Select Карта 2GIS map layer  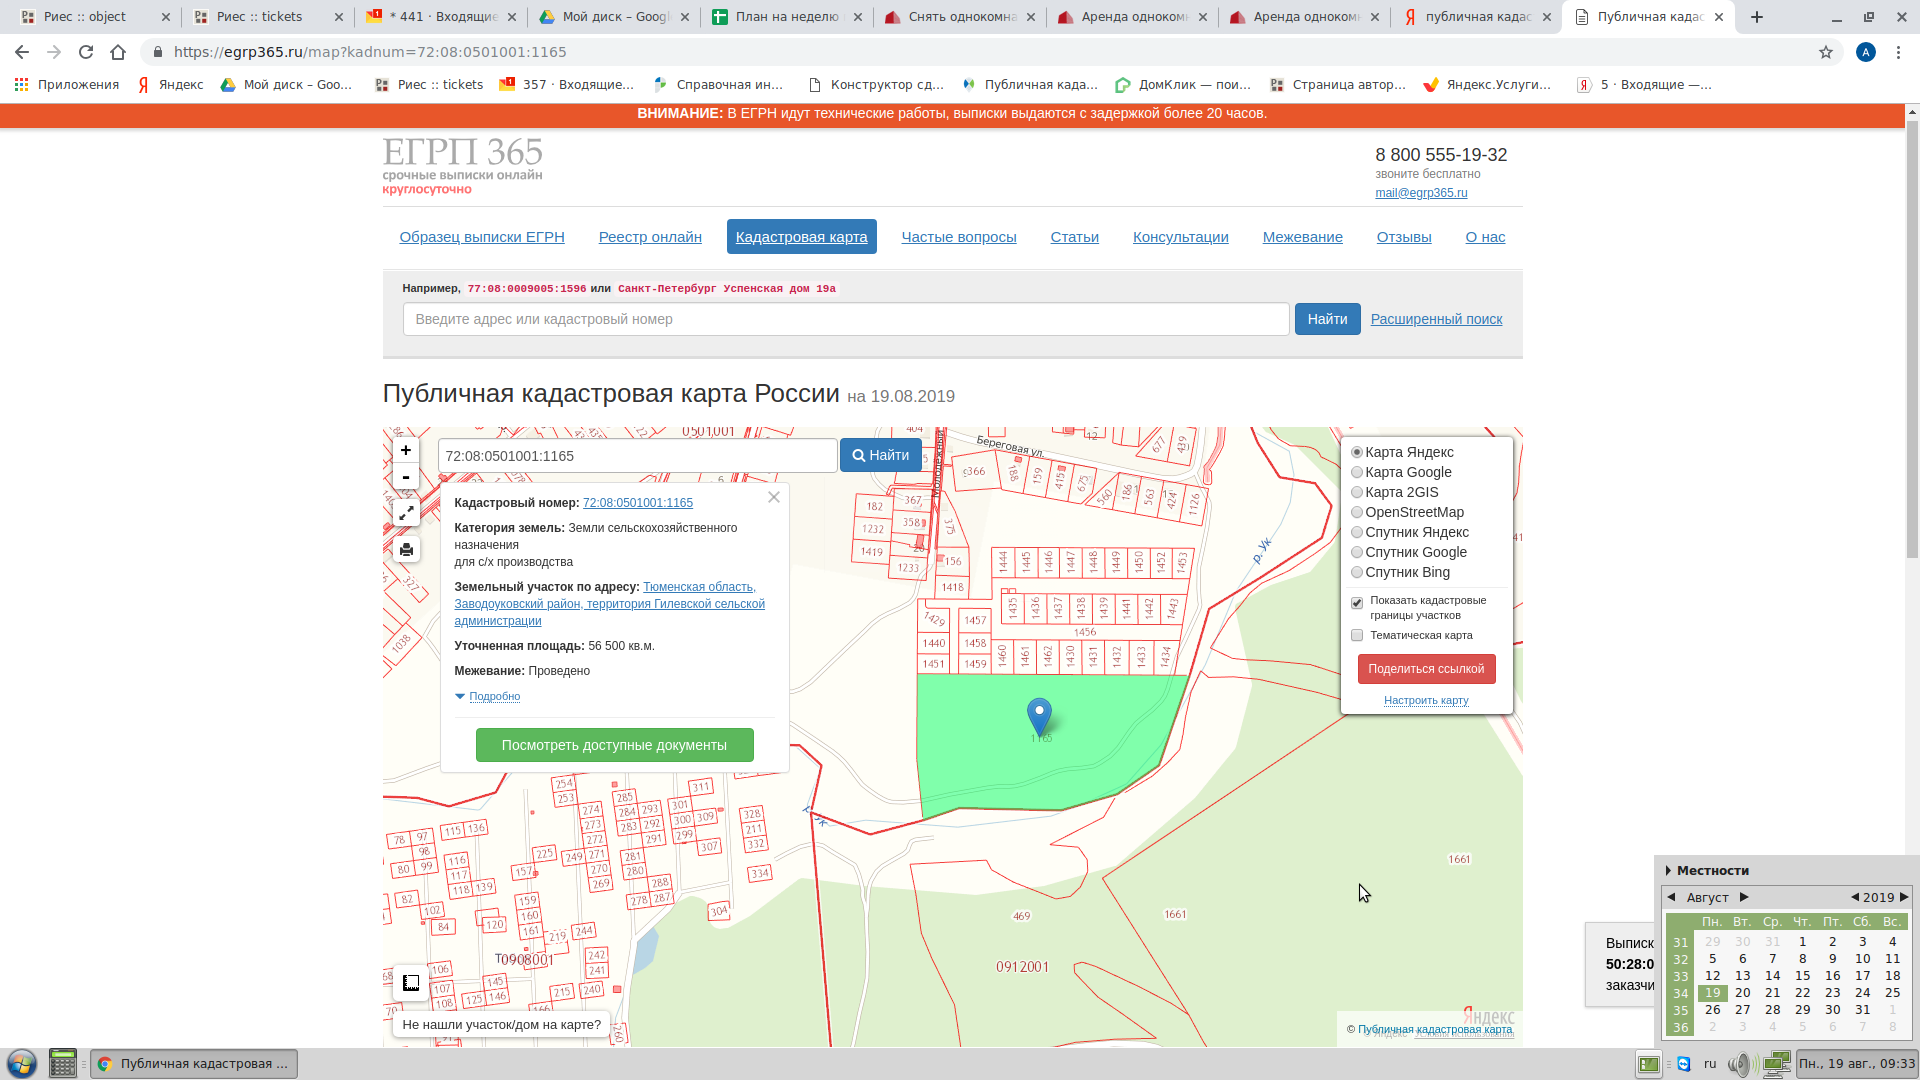(1357, 492)
